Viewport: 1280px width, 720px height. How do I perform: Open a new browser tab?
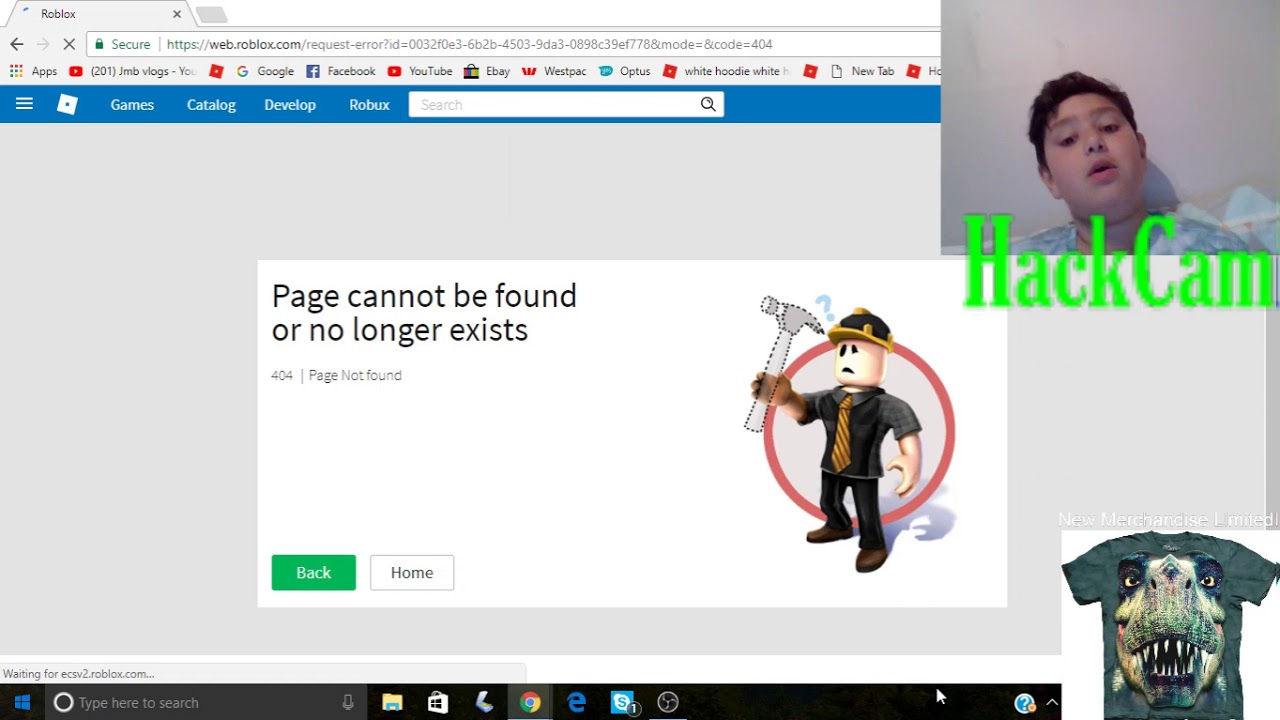tap(211, 14)
